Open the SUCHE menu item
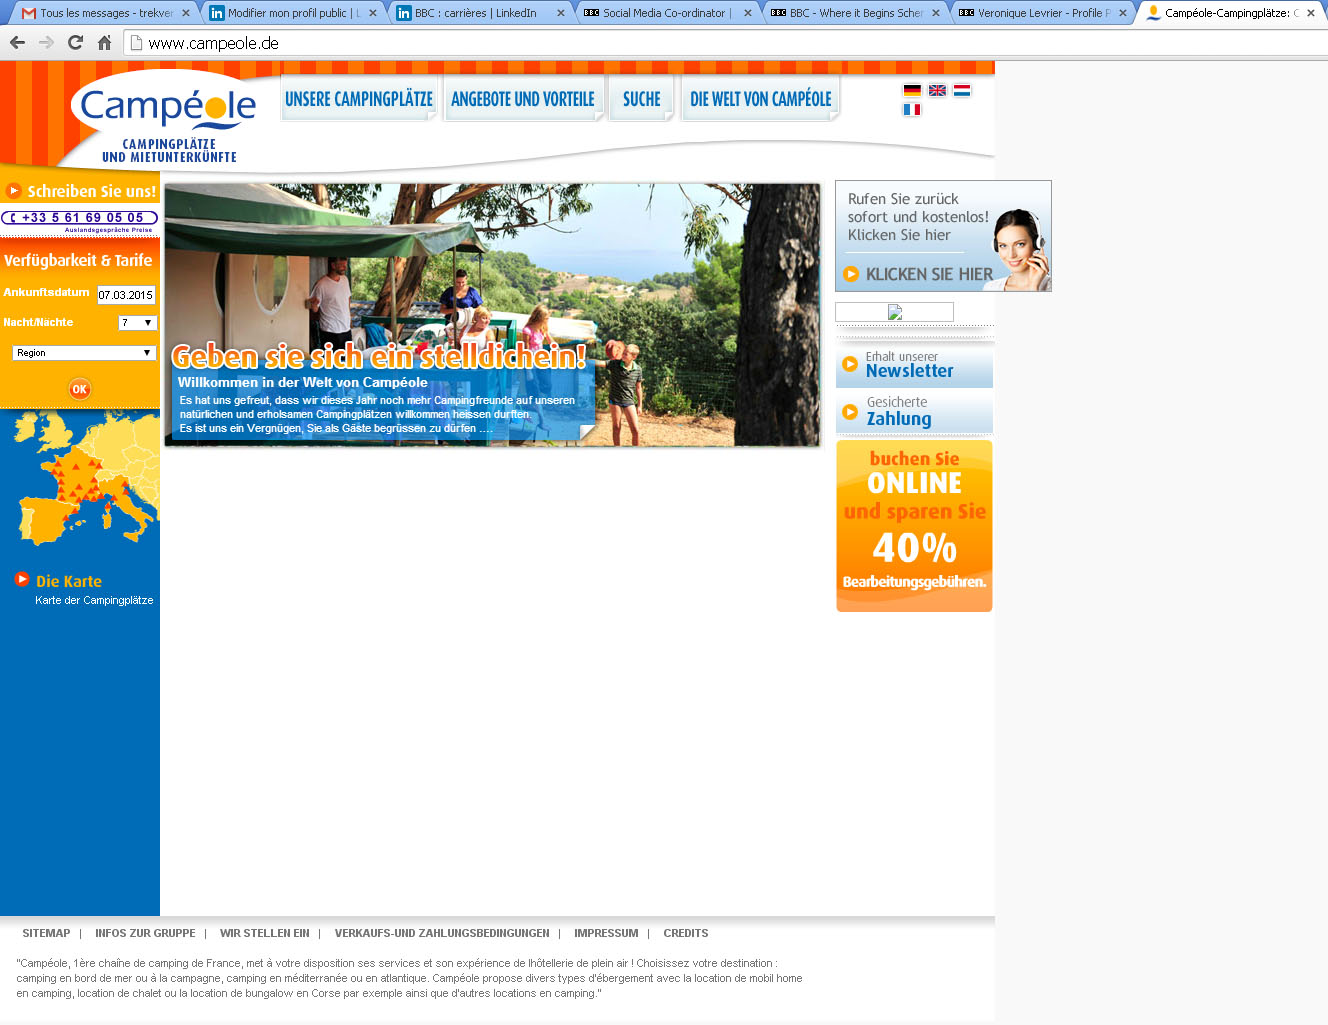1328x1025 pixels. [641, 99]
